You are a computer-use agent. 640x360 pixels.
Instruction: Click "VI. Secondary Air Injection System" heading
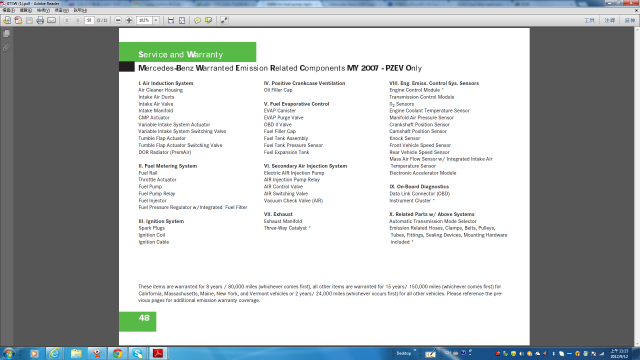305,166
